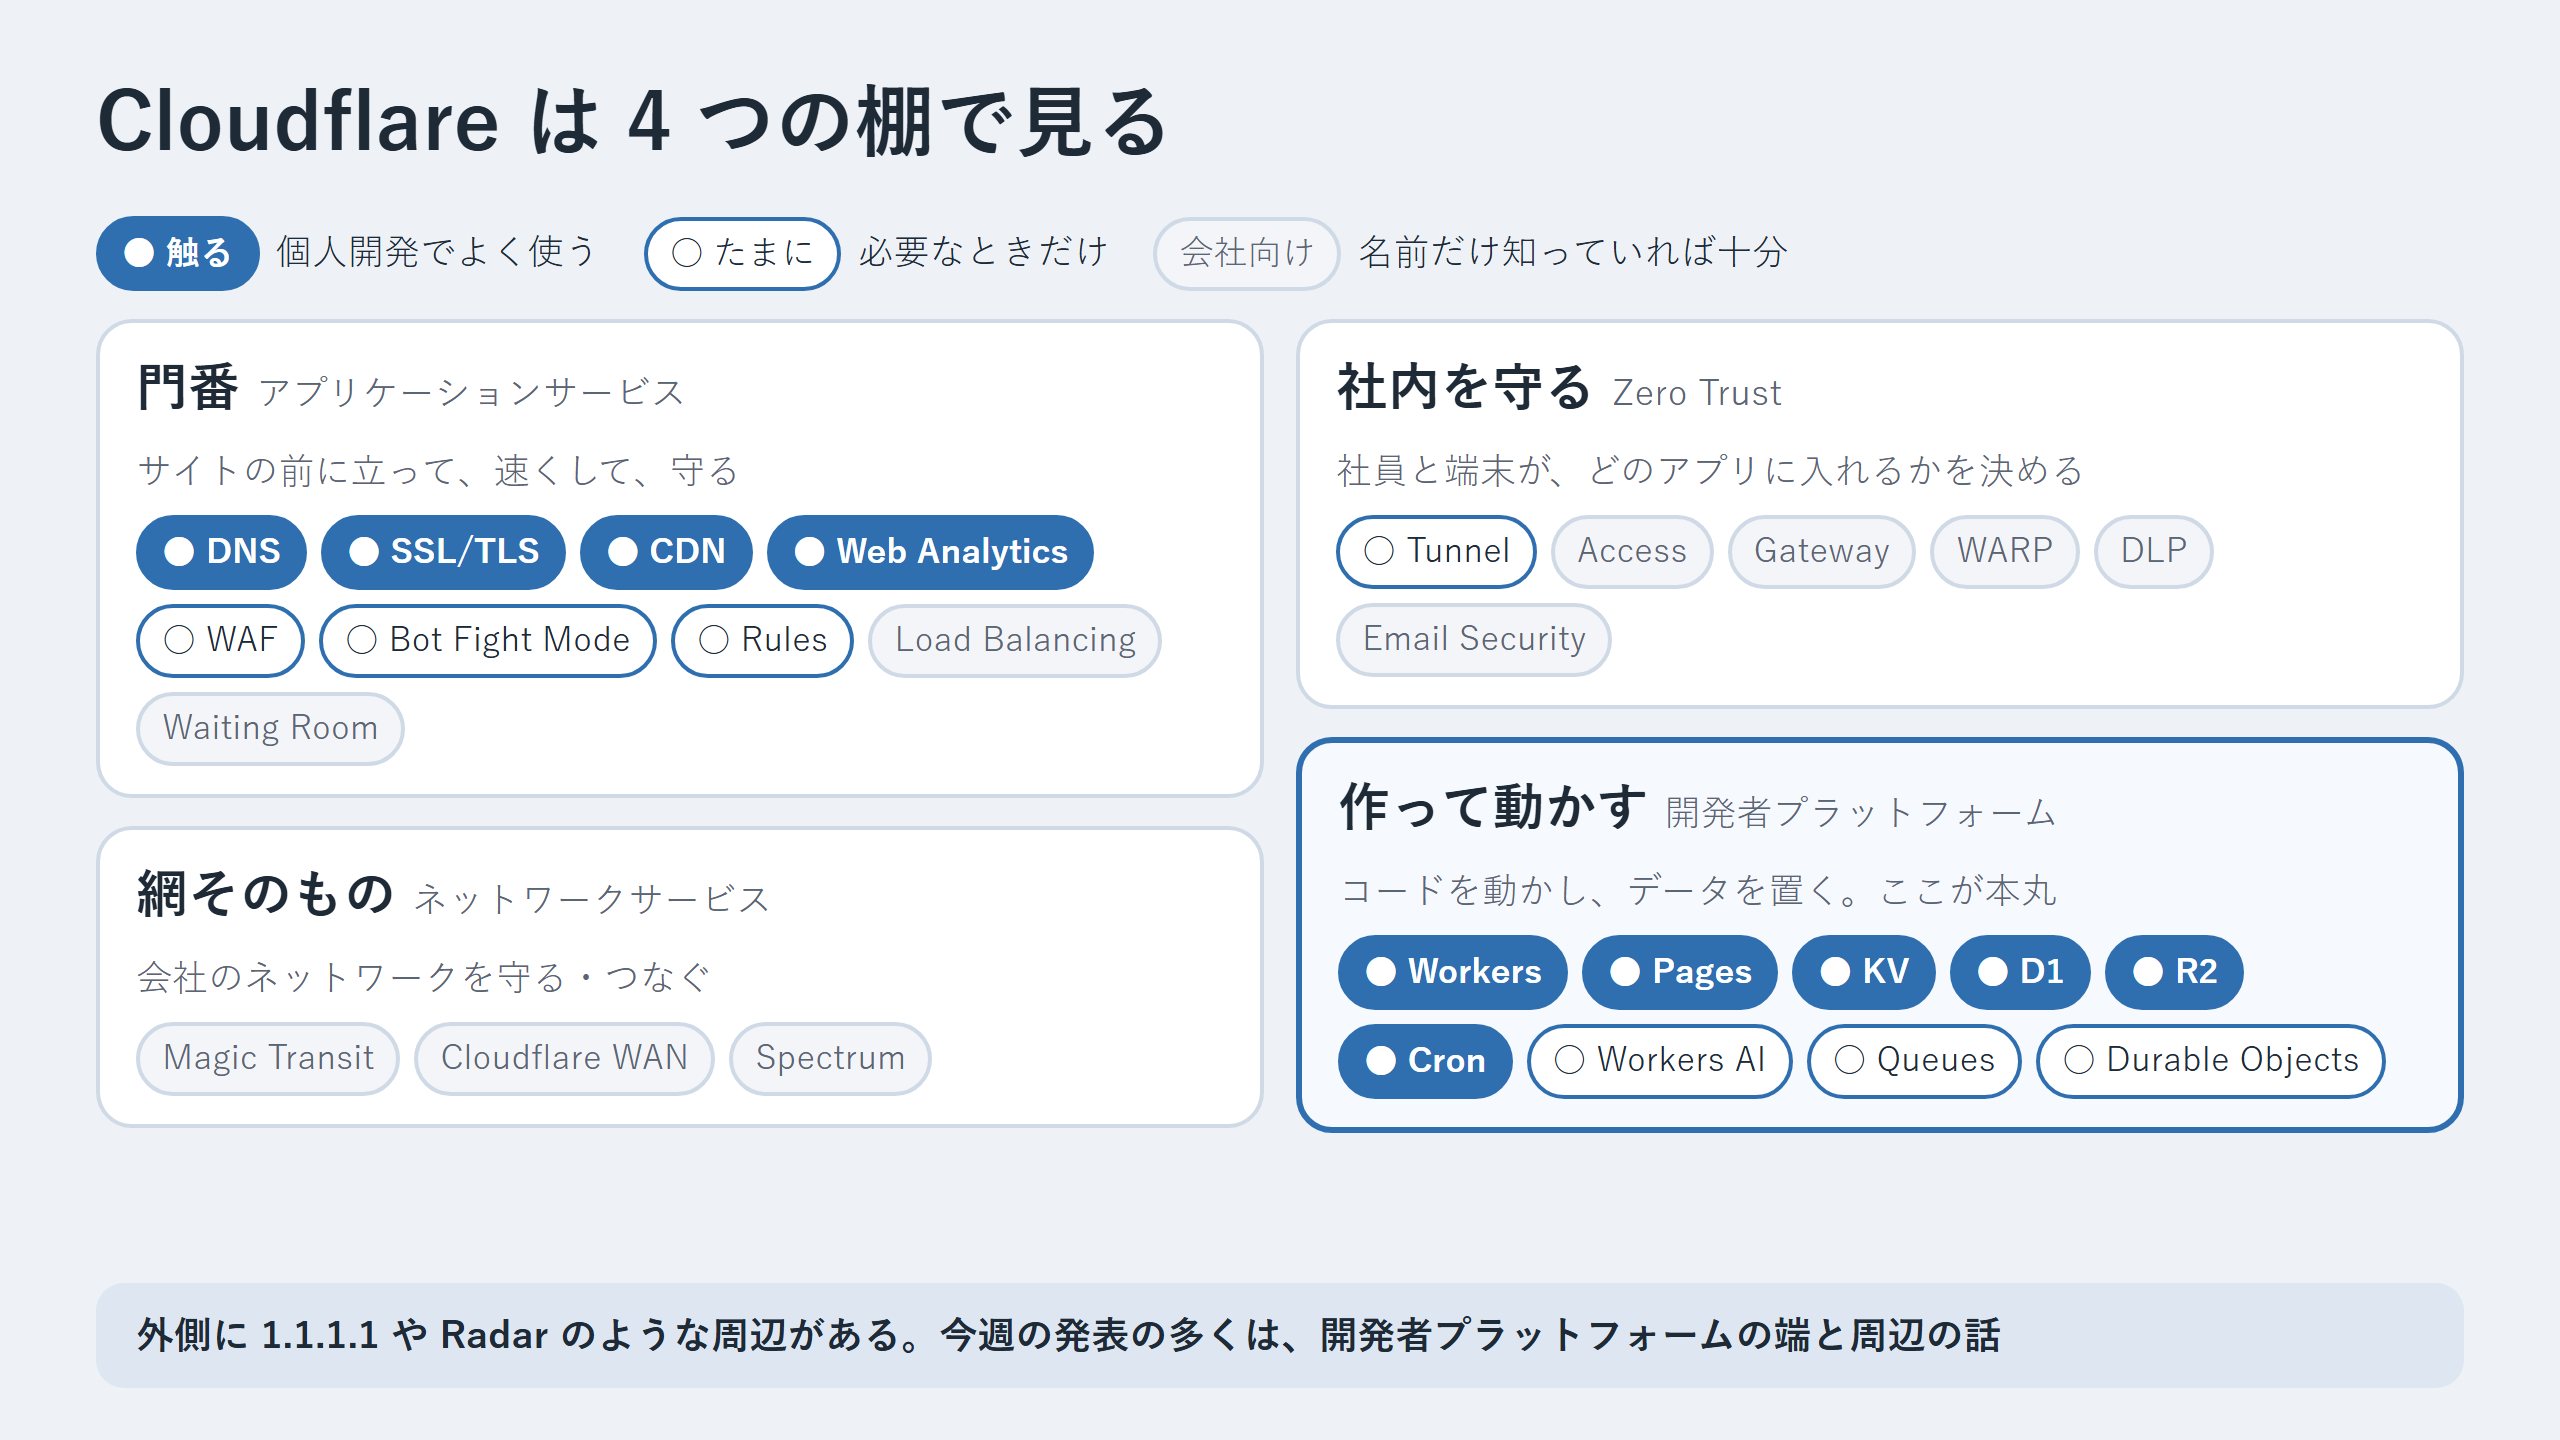Image resolution: width=2560 pixels, height=1440 pixels.
Task: Click the 'Zero Trust' subtitle
Action: [x=1697, y=393]
